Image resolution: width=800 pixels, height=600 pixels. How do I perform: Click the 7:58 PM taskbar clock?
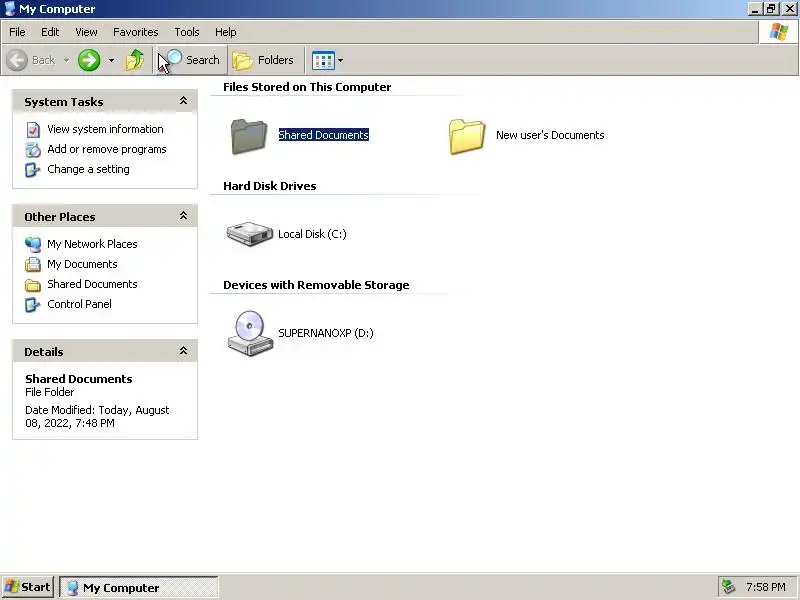[766, 587]
